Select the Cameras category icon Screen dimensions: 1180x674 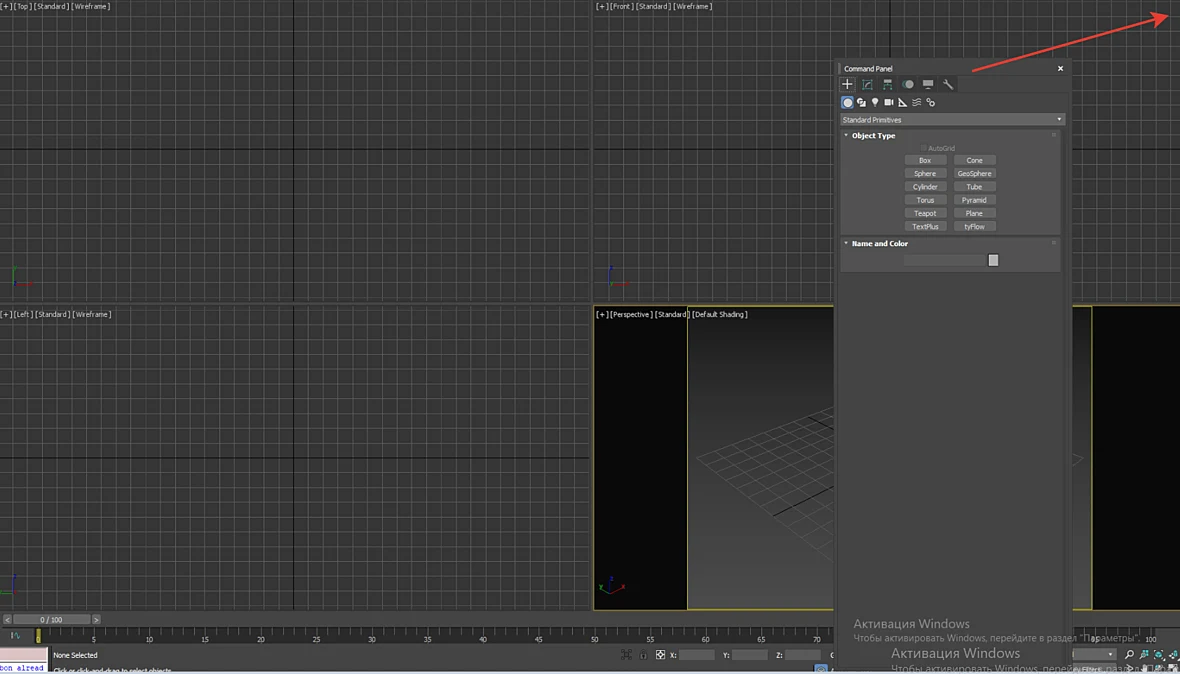tap(889, 102)
